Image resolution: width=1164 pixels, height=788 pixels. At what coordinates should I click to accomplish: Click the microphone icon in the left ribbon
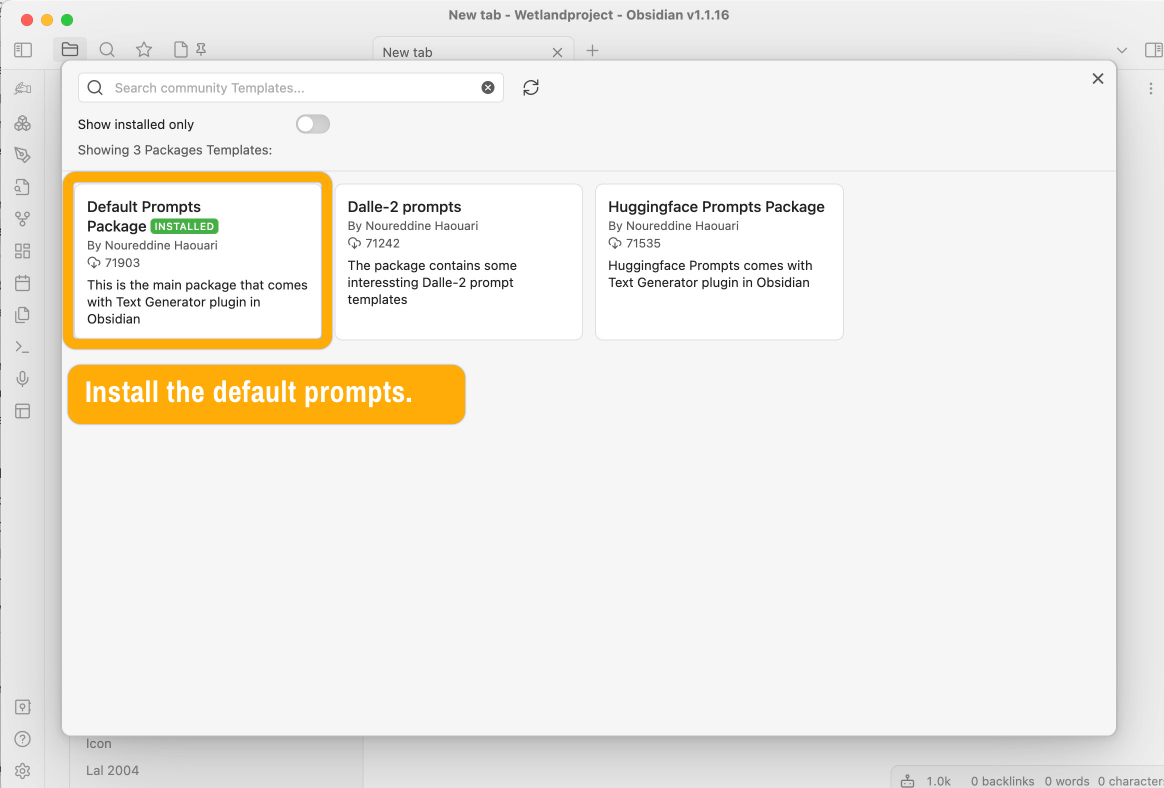[22, 378]
